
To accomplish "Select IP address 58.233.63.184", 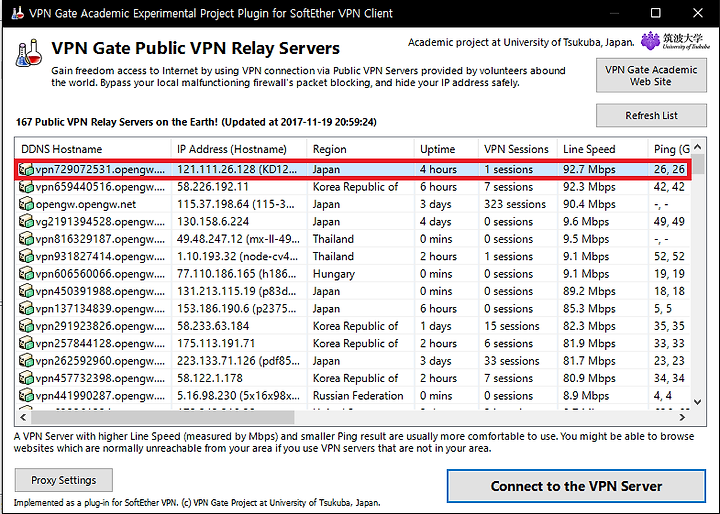I will 213,326.
